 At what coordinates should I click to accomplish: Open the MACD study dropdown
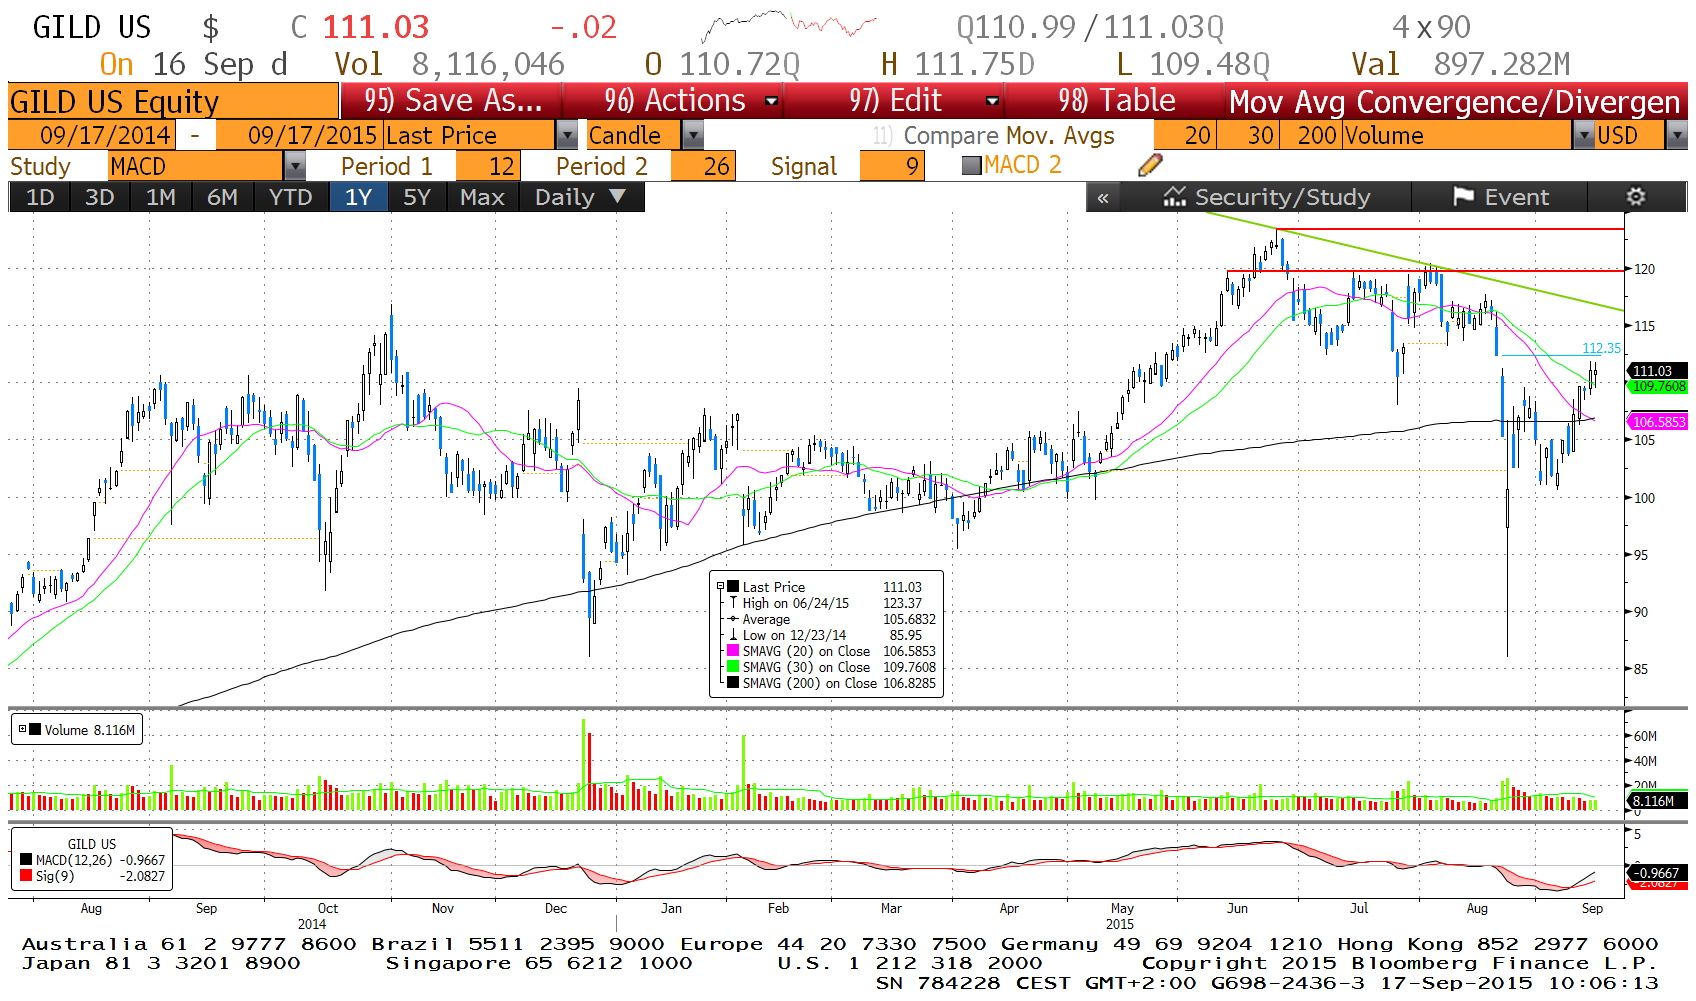294,166
